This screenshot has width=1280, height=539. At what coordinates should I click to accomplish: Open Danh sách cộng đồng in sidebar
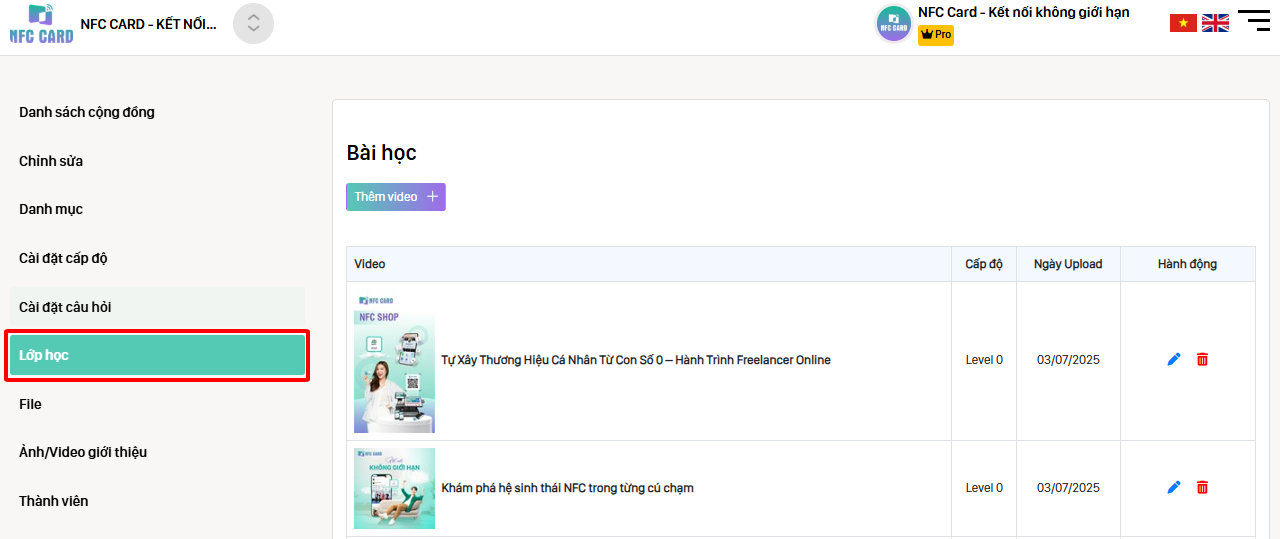pos(87,112)
